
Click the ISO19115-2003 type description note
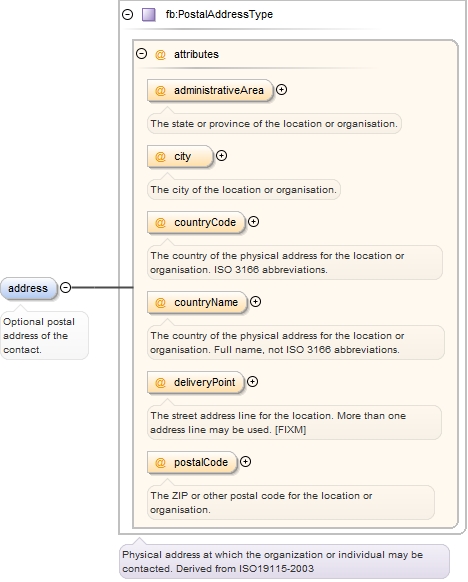284,562
